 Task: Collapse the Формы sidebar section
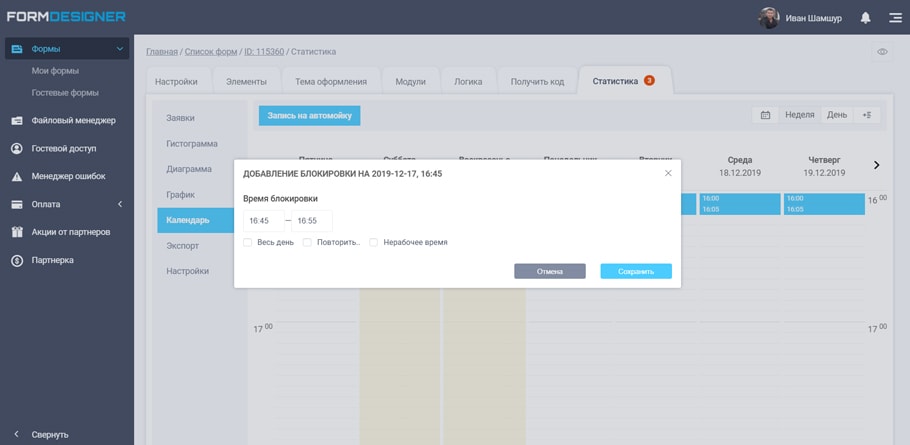click(120, 49)
